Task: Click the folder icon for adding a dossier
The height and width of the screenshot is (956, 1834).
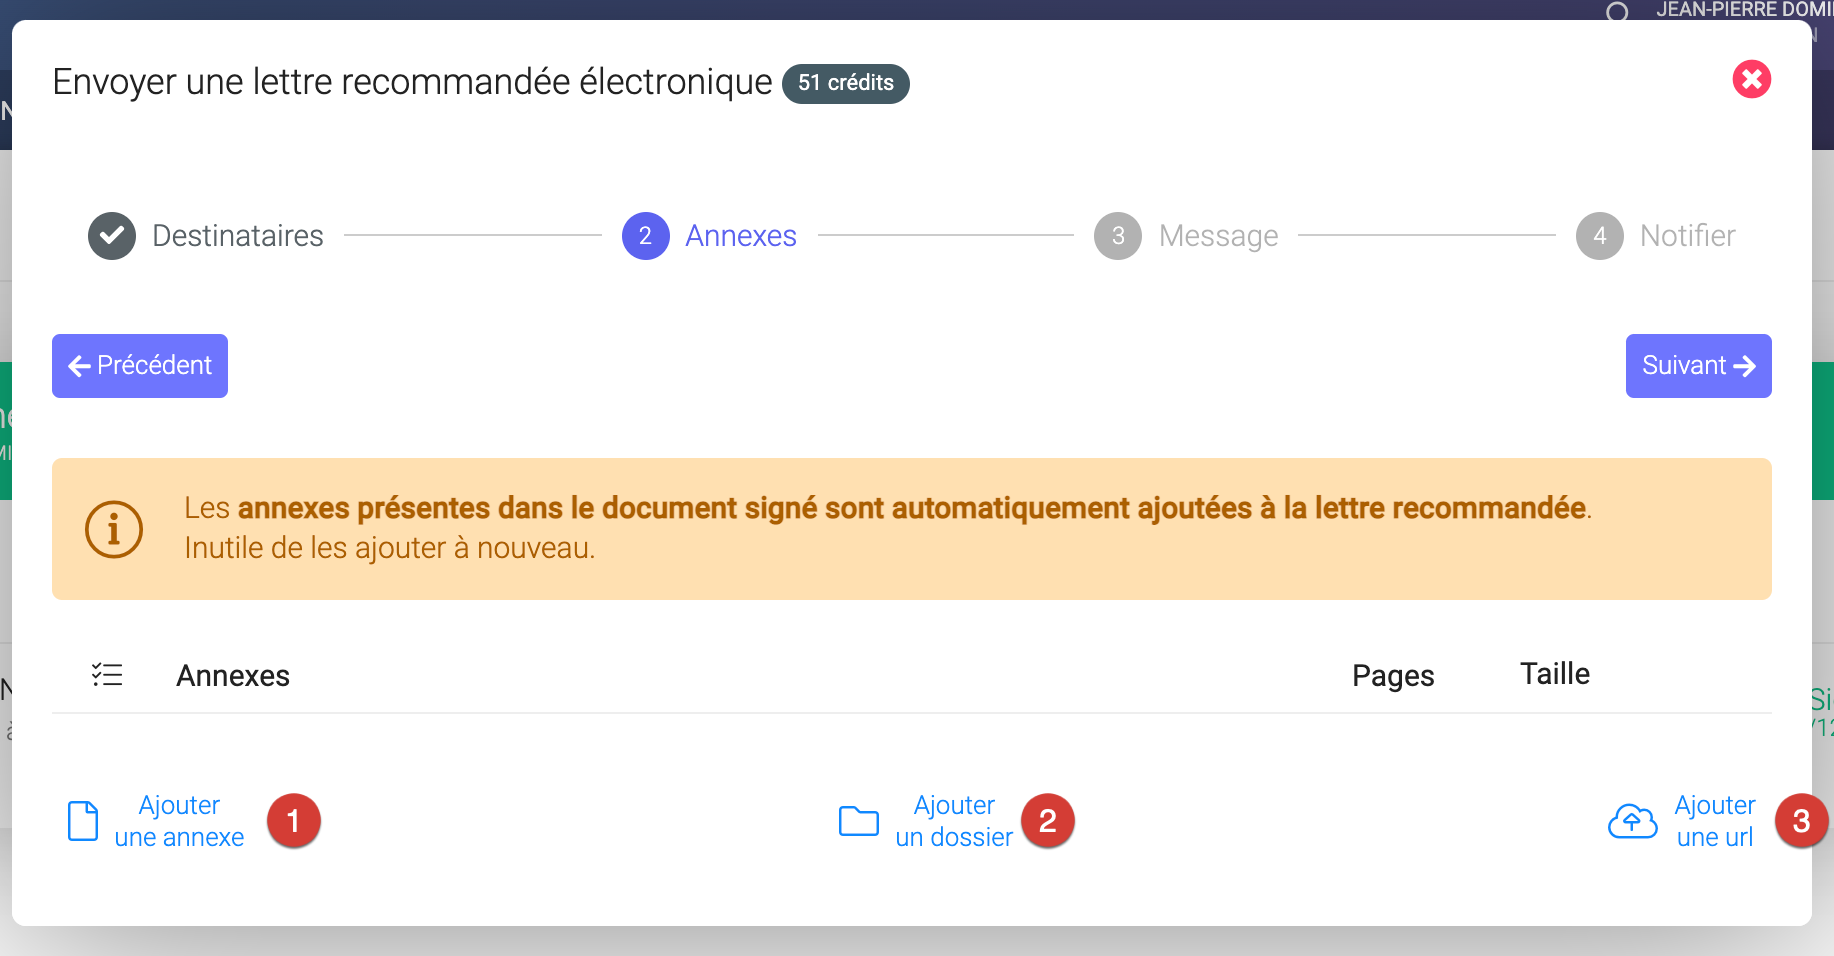Action: coord(858,821)
